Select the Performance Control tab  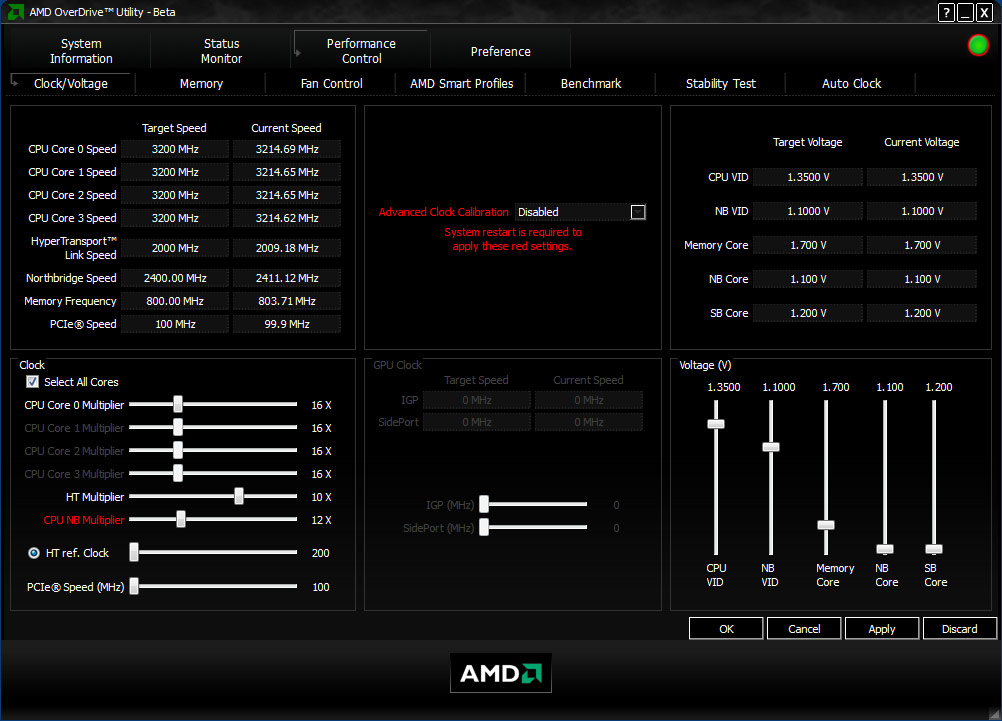(x=361, y=51)
